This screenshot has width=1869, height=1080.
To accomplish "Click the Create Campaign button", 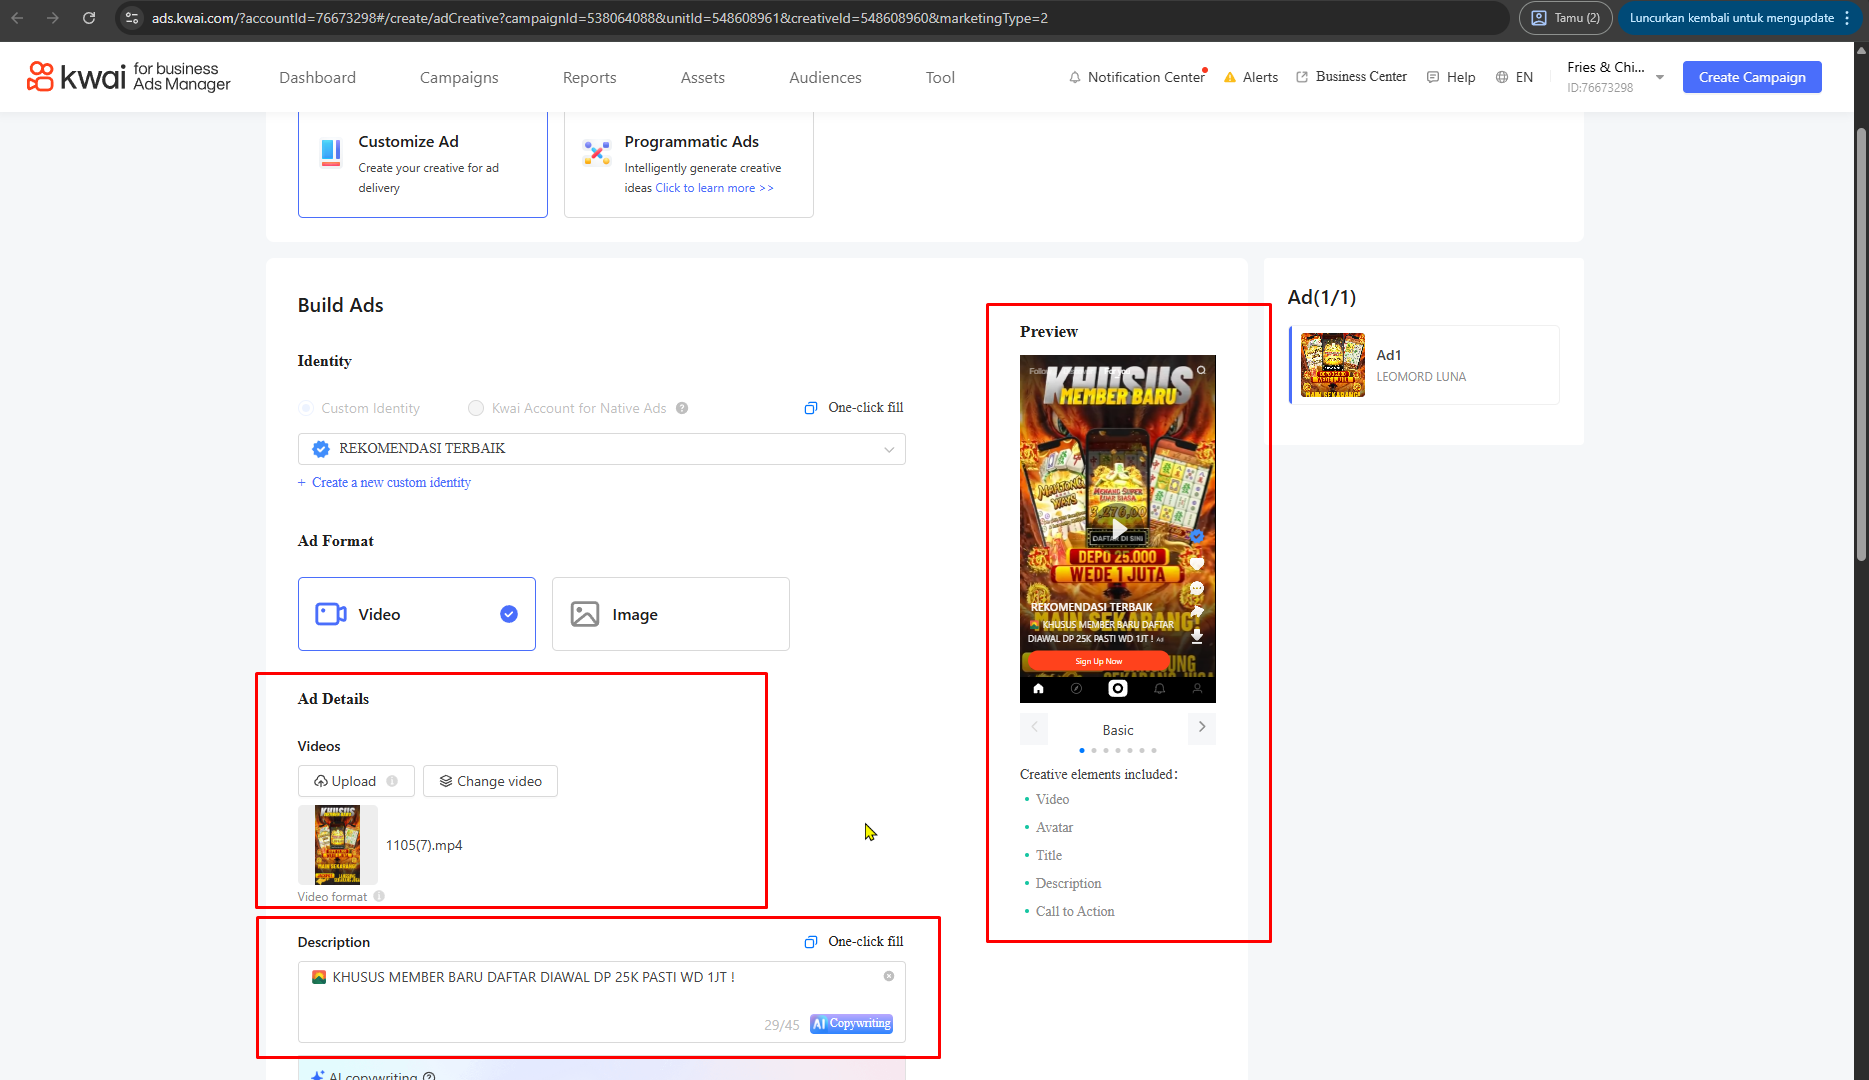I will pos(1752,77).
